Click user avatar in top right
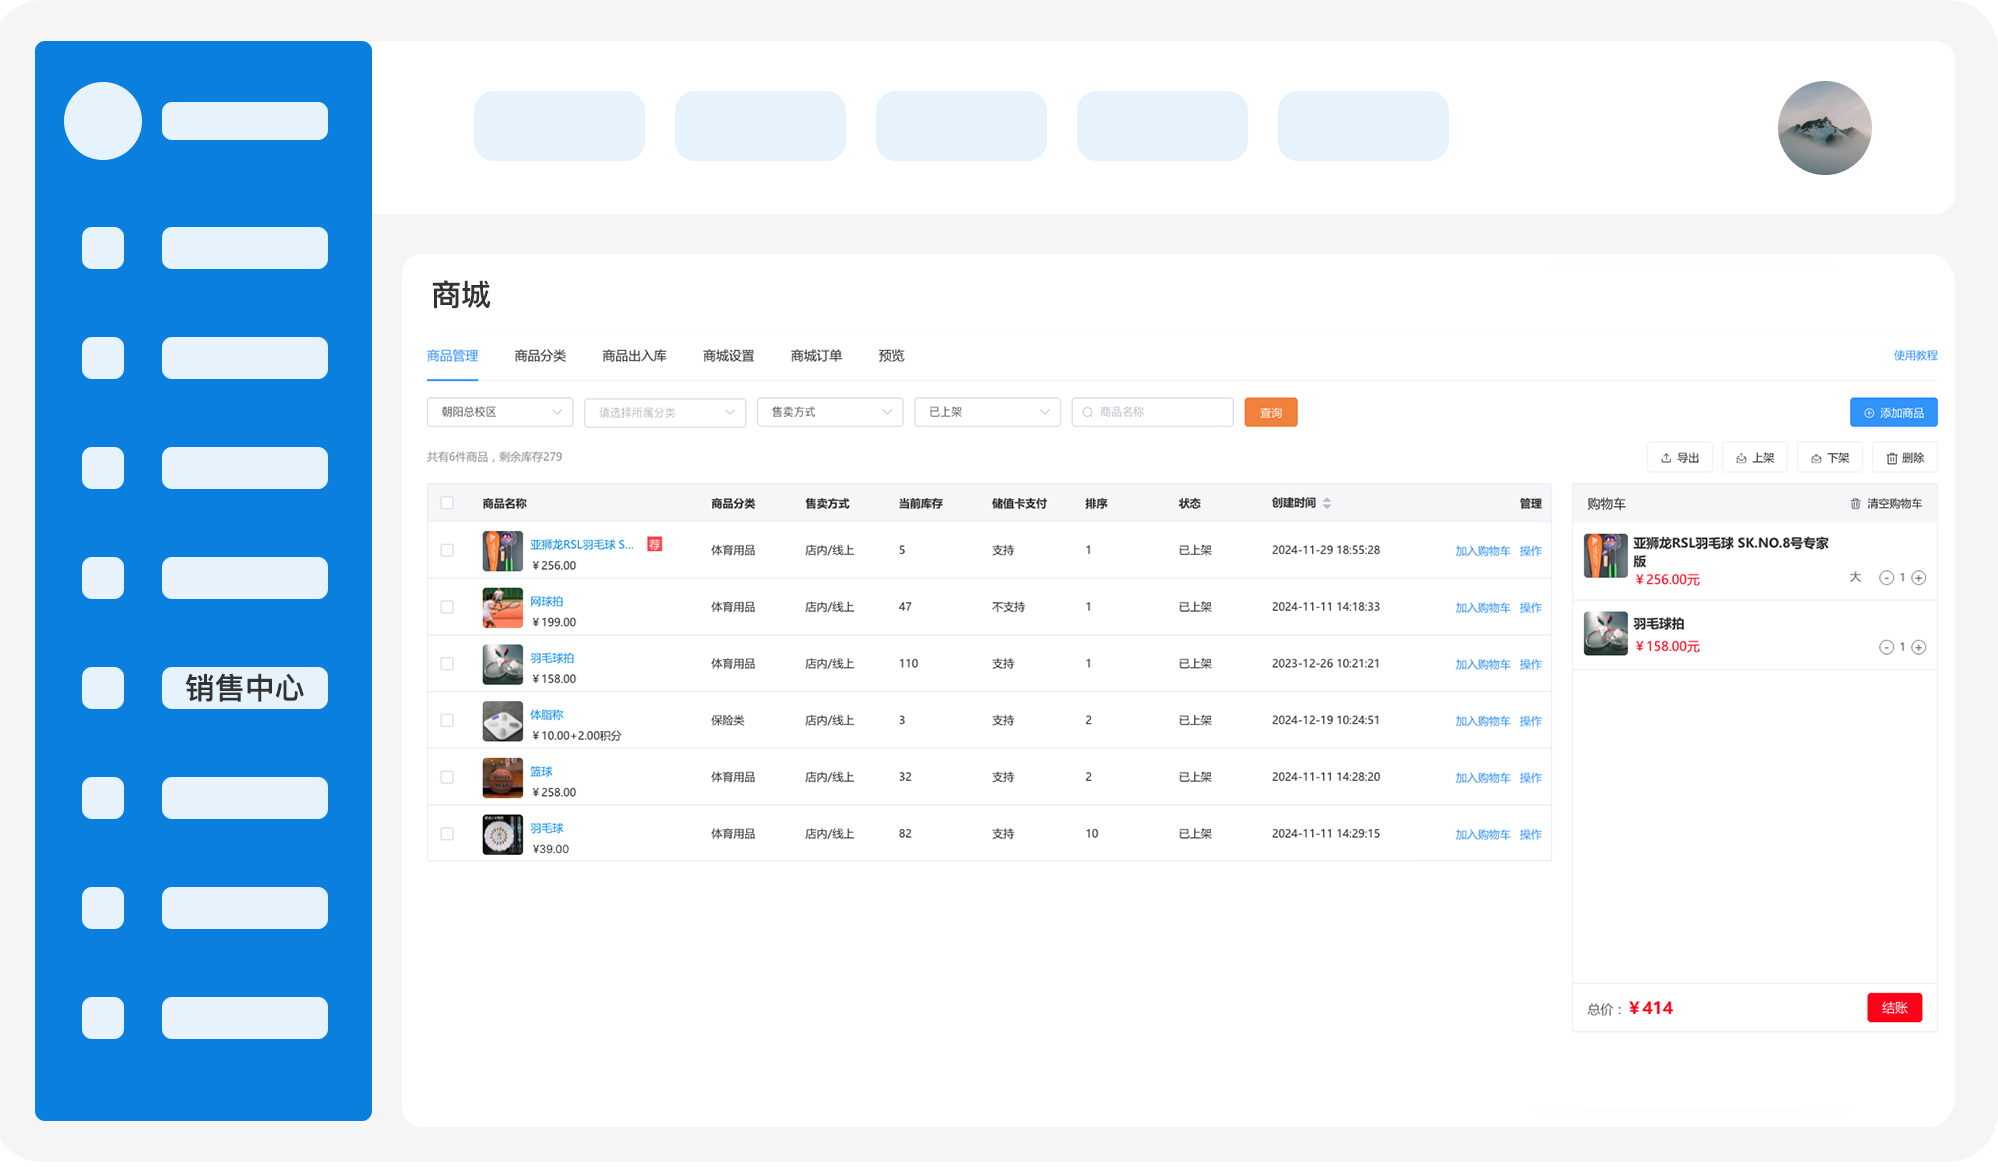Screen dimensions: 1998x1167 coord(1824,128)
